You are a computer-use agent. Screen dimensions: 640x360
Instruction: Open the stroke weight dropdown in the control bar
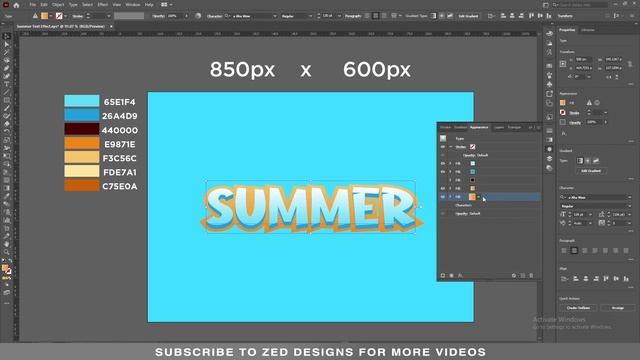click(109, 16)
